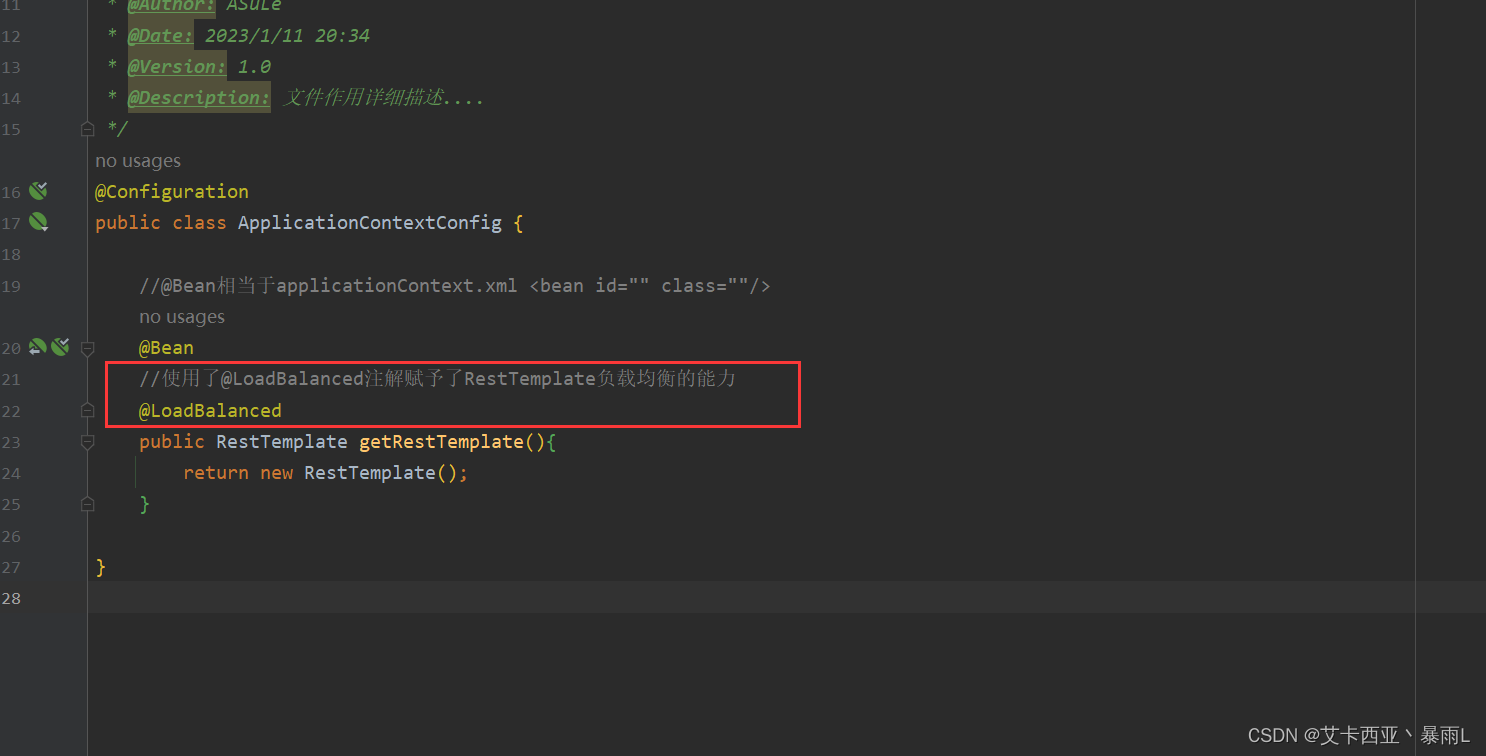Click 'new RestTemplate()' in the return statement
The height and width of the screenshot is (756, 1486).
point(360,472)
